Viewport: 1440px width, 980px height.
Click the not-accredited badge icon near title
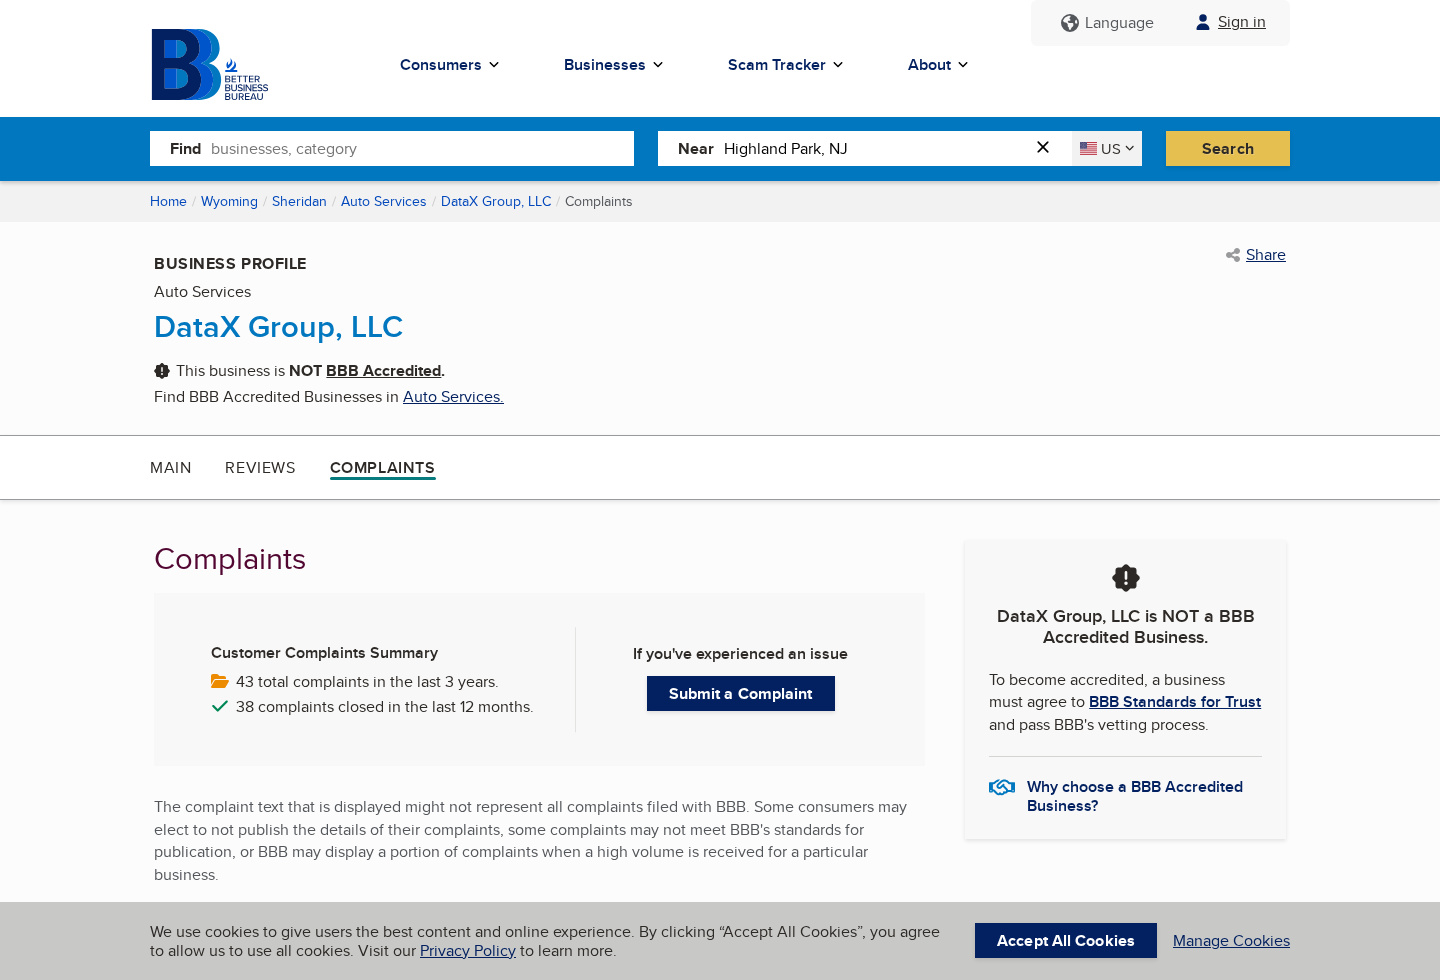(x=162, y=371)
